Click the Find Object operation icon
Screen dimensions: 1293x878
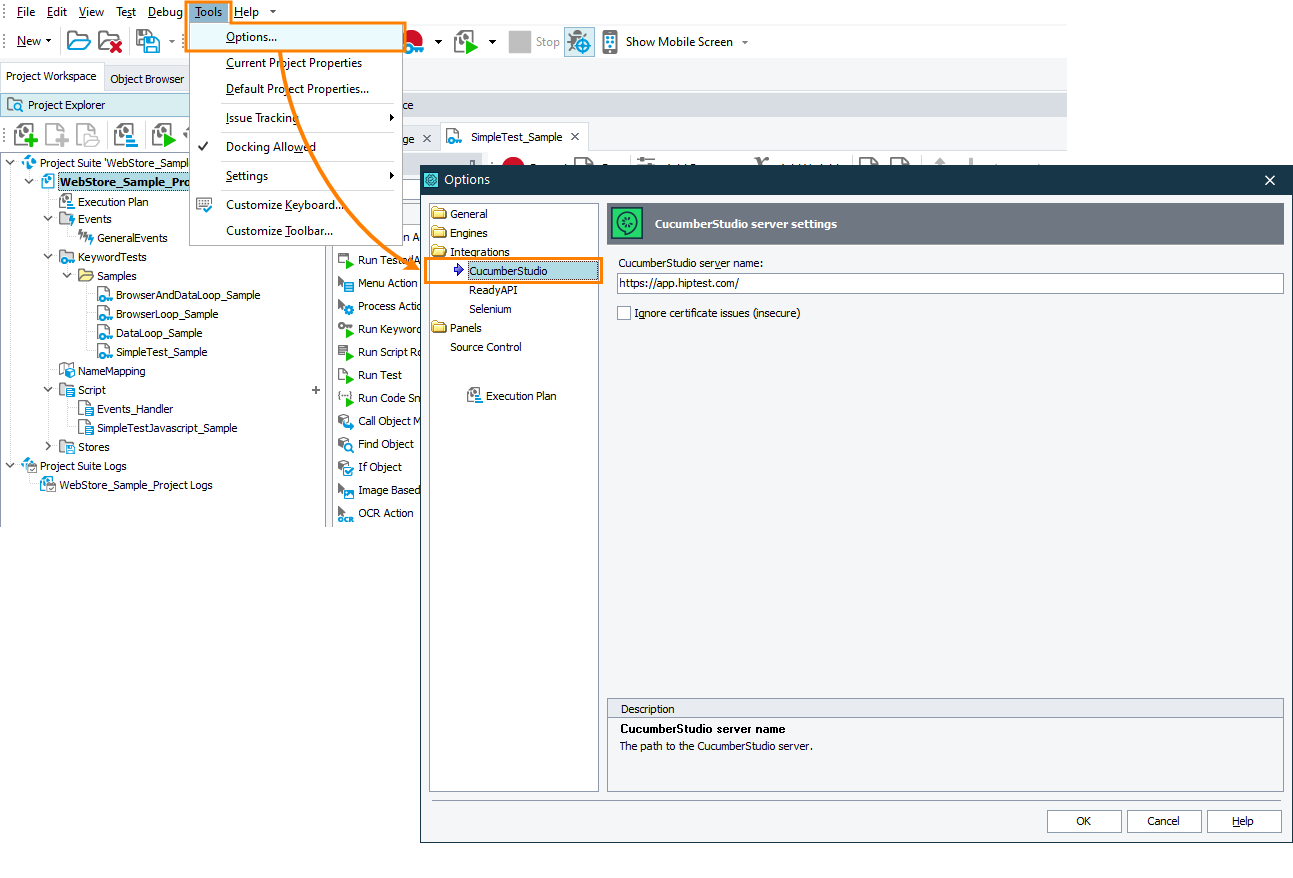[x=345, y=445]
